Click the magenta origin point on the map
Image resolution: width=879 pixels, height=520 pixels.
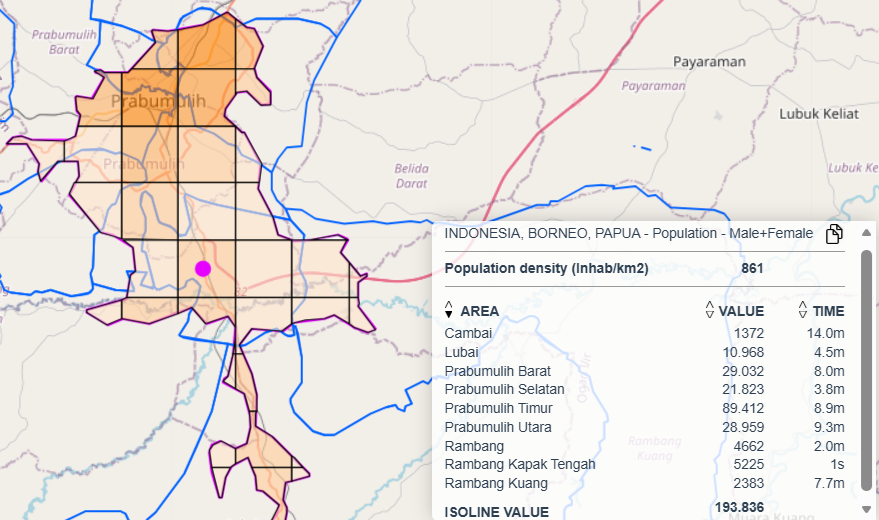pyautogui.click(x=203, y=269)
